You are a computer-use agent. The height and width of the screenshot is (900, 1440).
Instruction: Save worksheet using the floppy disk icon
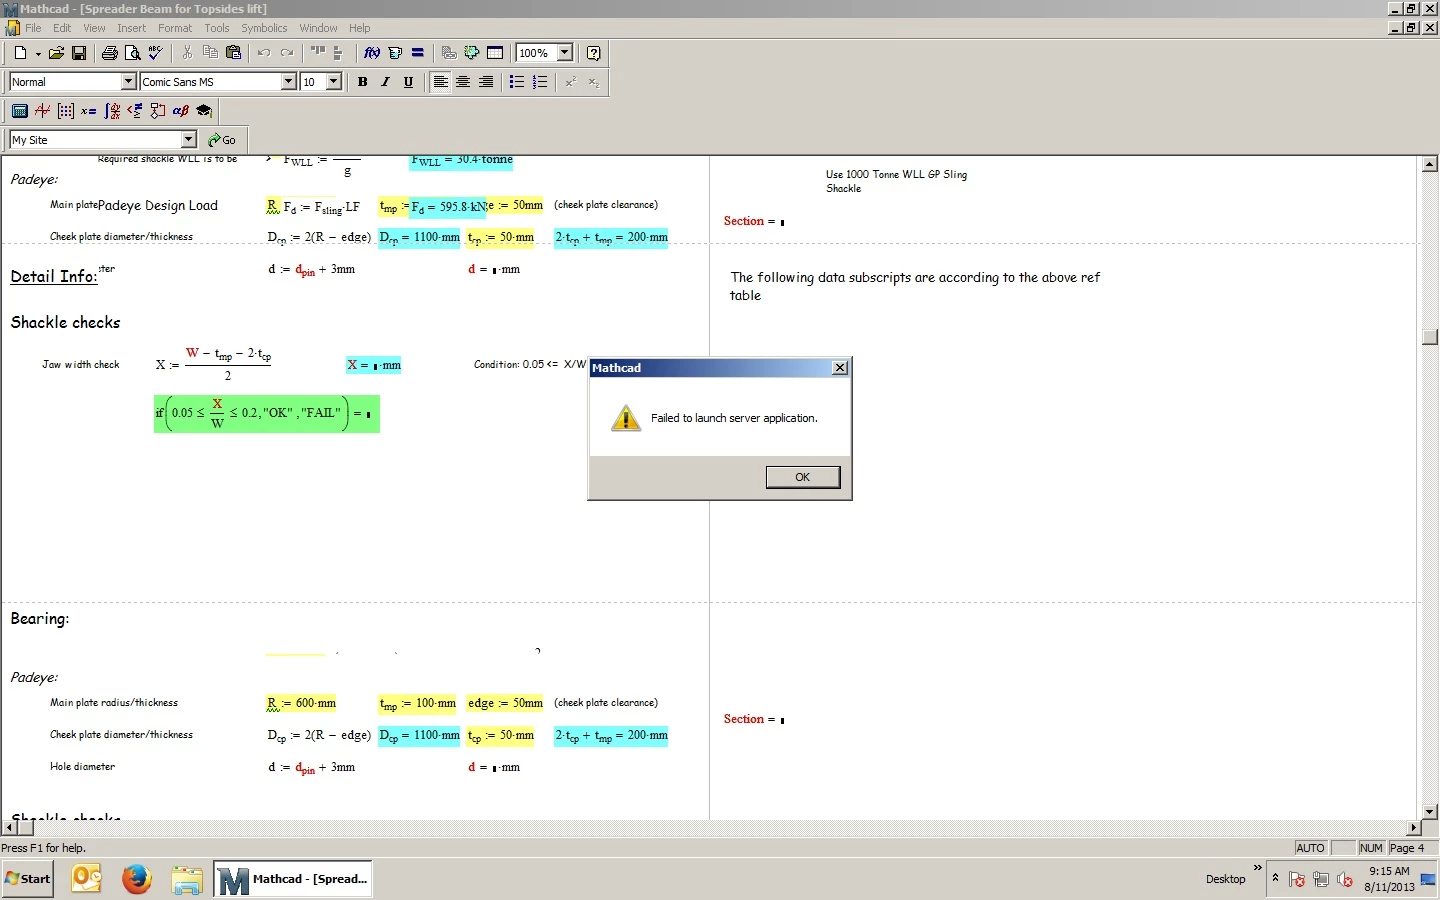tap(79, 53)
